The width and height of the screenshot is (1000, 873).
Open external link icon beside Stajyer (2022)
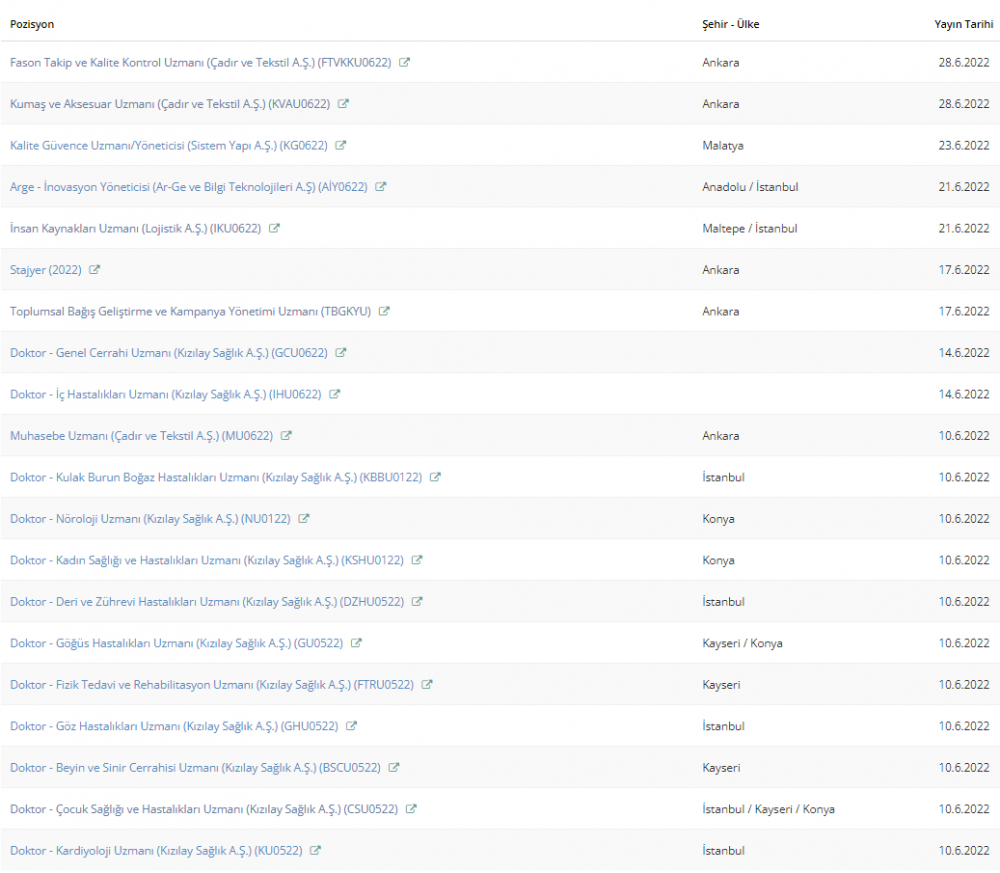click(94, 270)
